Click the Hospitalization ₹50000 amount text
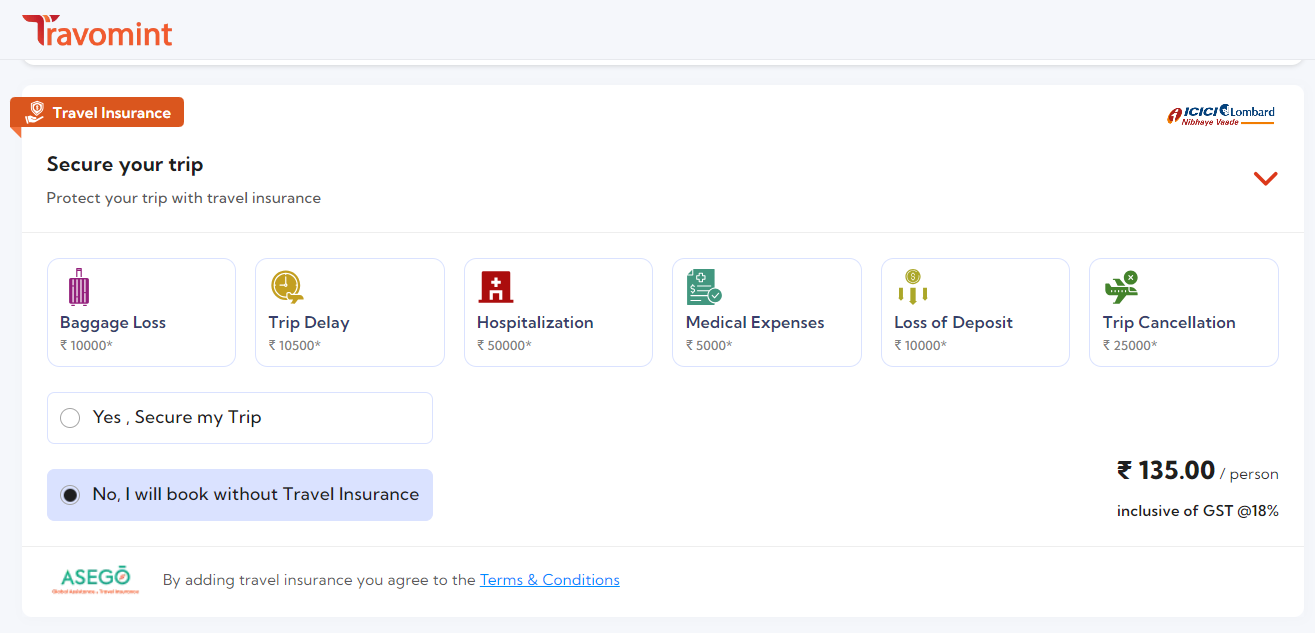Viewport: 1315px width, 633px height. point(504,345)
